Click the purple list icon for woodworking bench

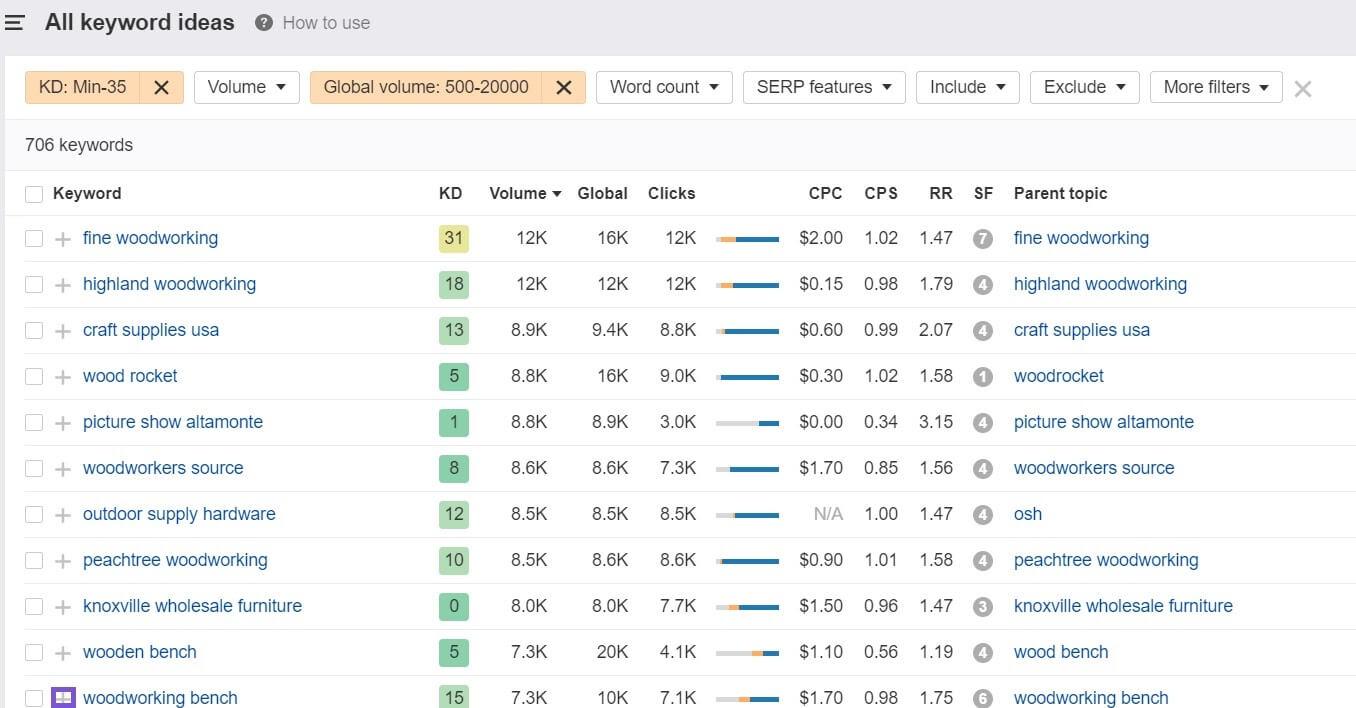click(63, 697)
